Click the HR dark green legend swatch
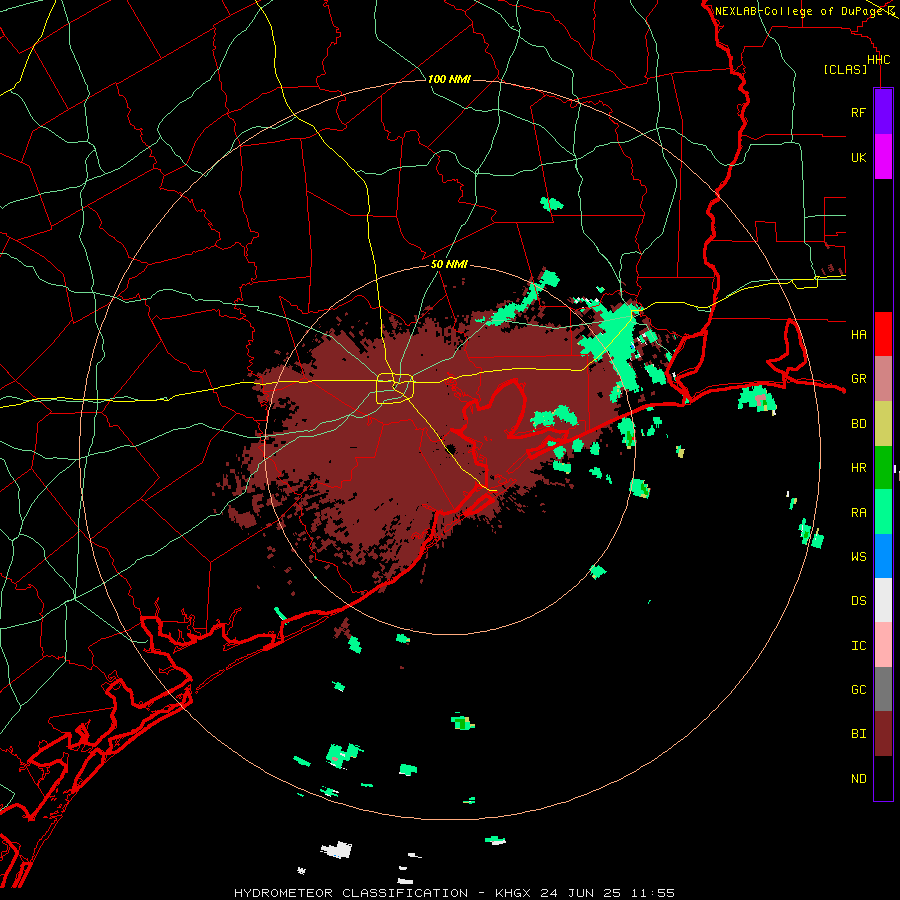 click(883, 467)
